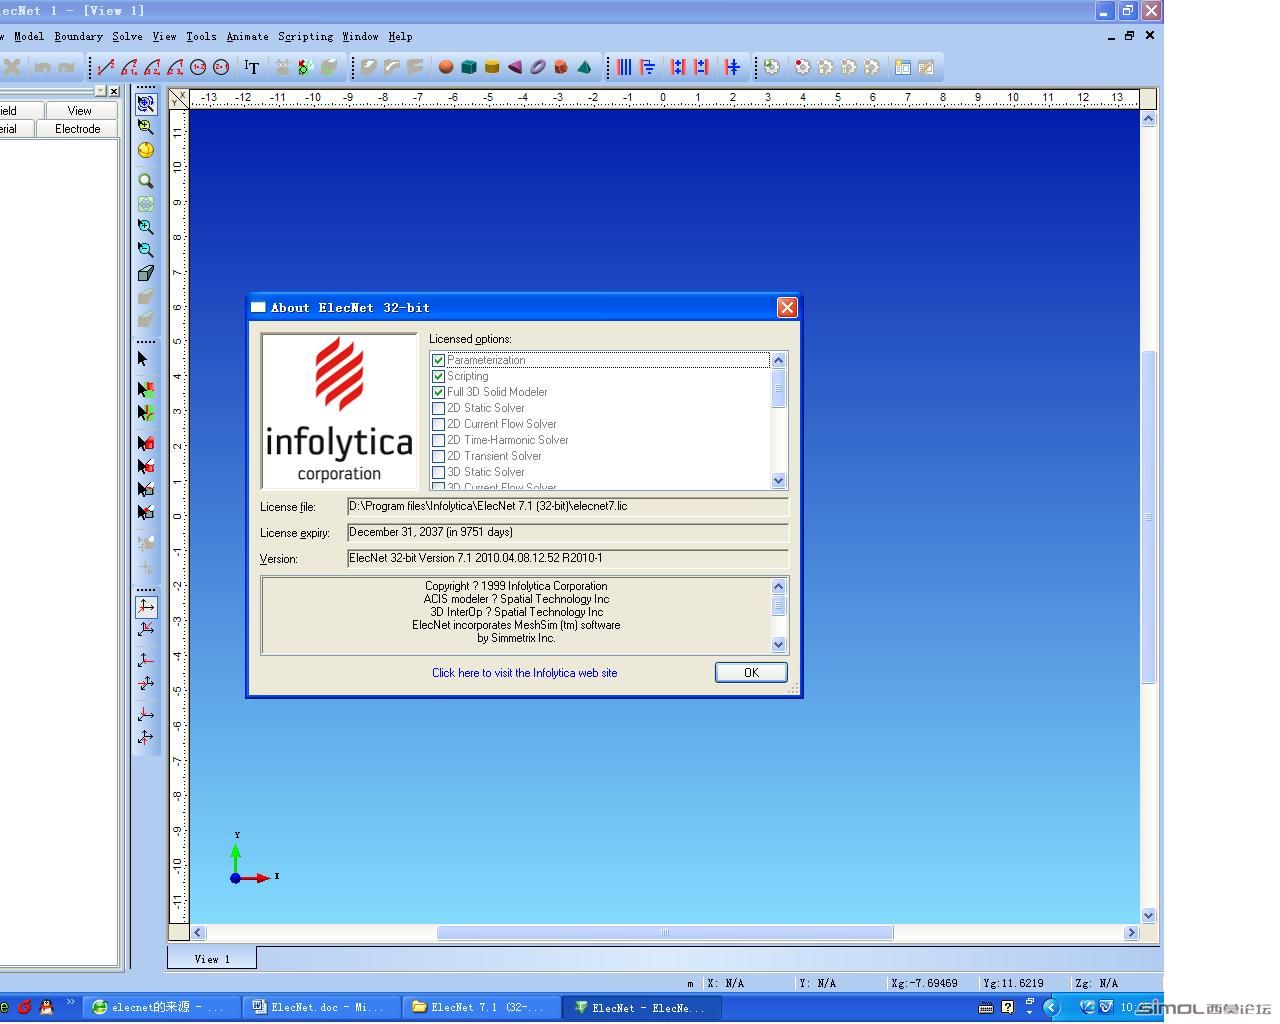Click the bottom-most axes orientation icon
The width and height of the screenshot is (1280, 1024).
[x=146, y=737]
